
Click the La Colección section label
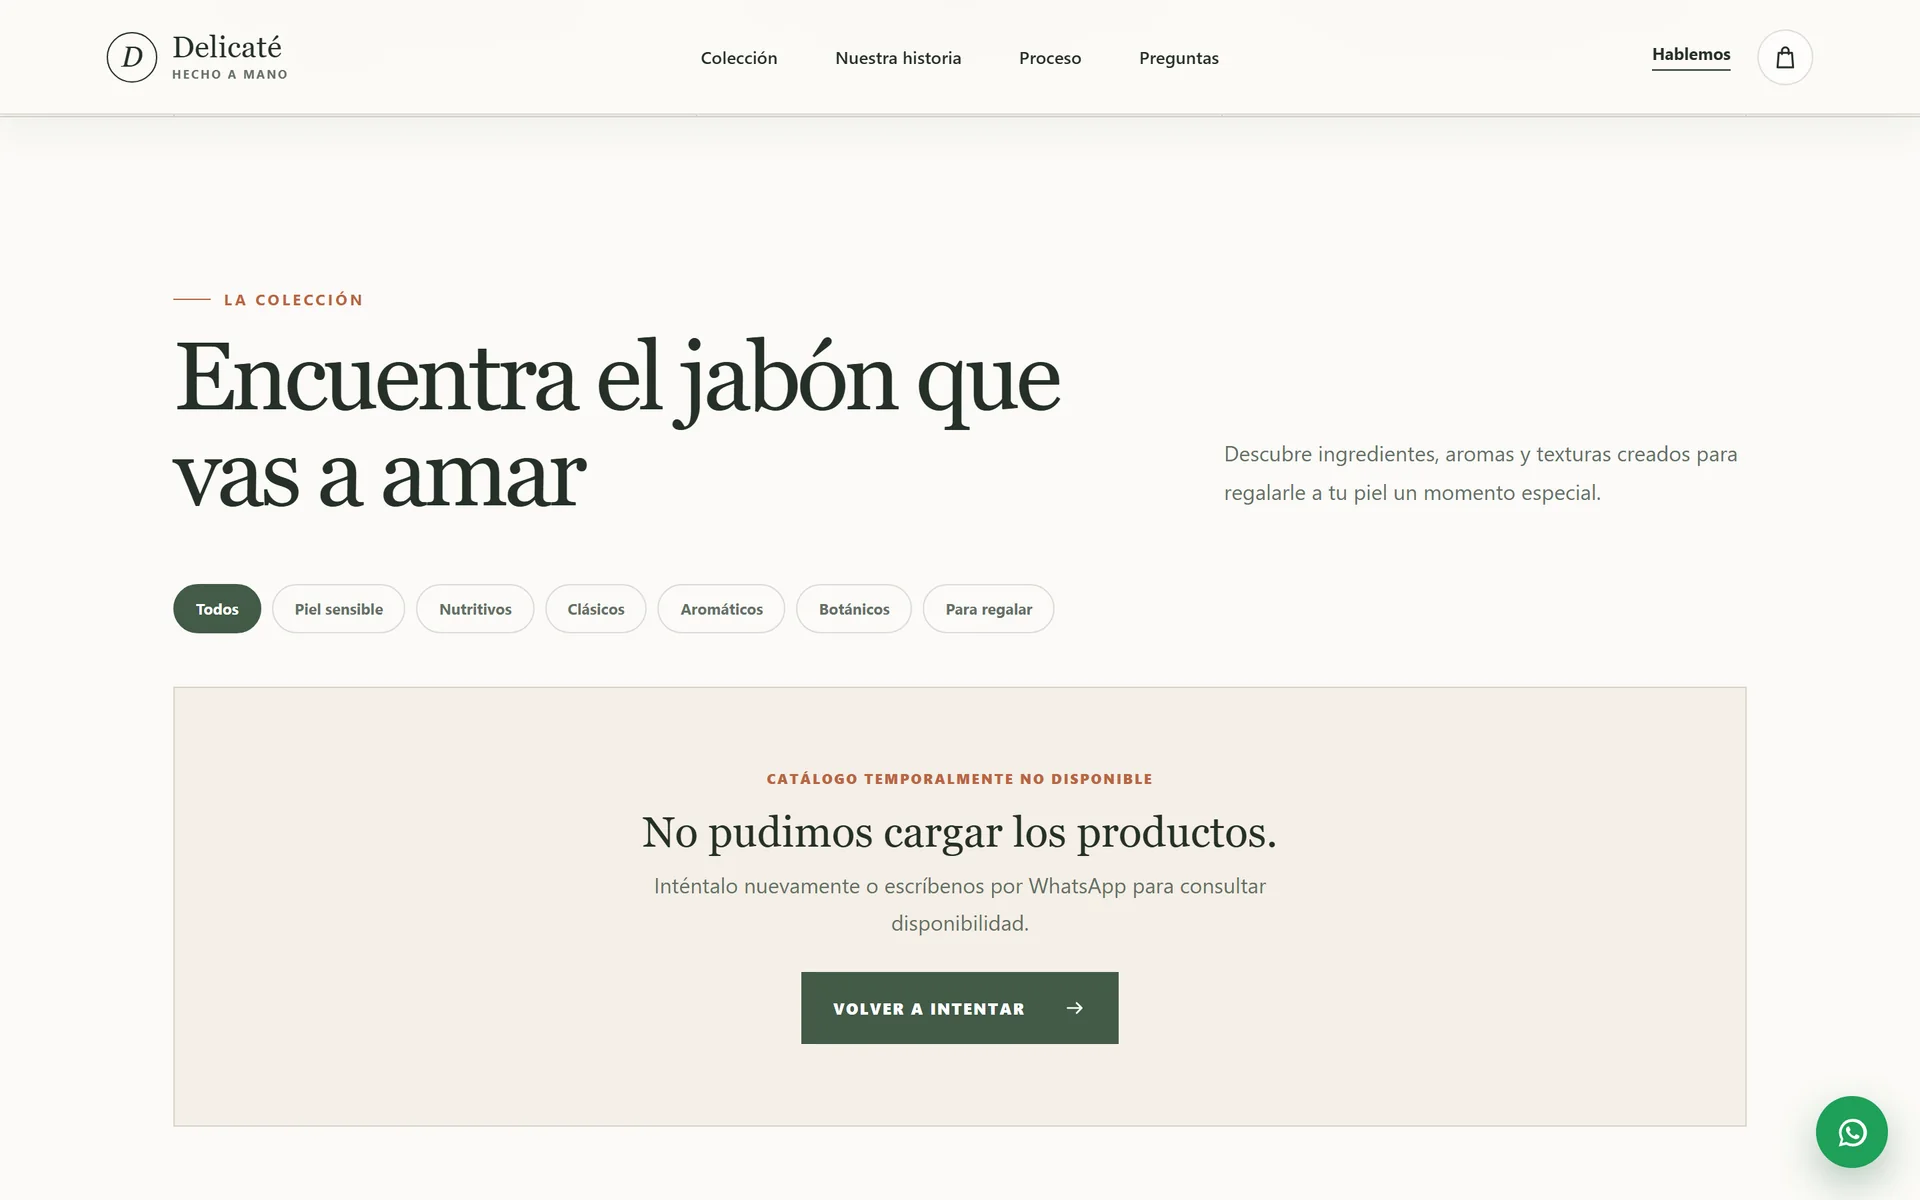point(293,300)
